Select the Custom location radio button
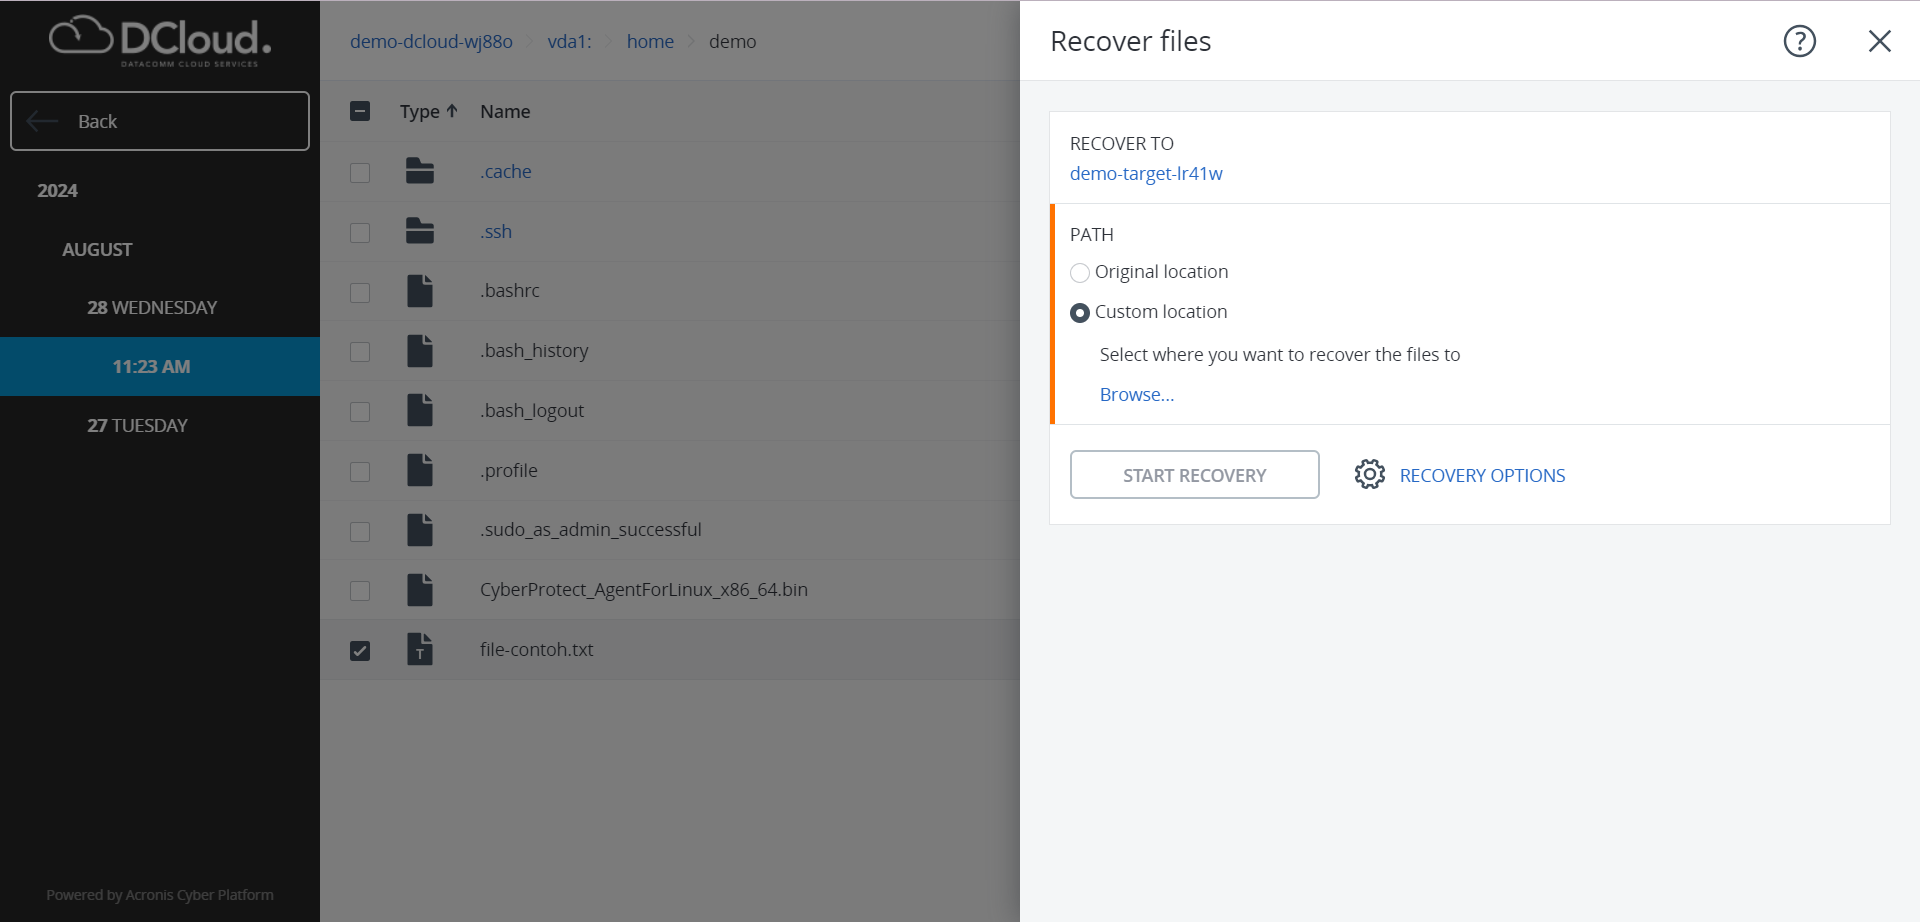This screenshot has width=1920, height=922. [x=1080, y=313]
